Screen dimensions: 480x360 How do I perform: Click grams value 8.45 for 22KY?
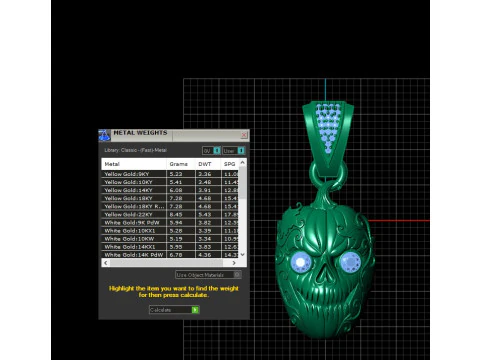tap(176, 214)
